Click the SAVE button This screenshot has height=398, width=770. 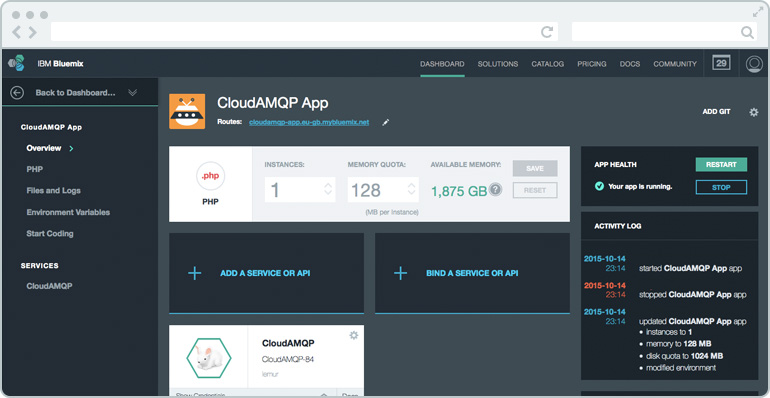tap(535, 168)
